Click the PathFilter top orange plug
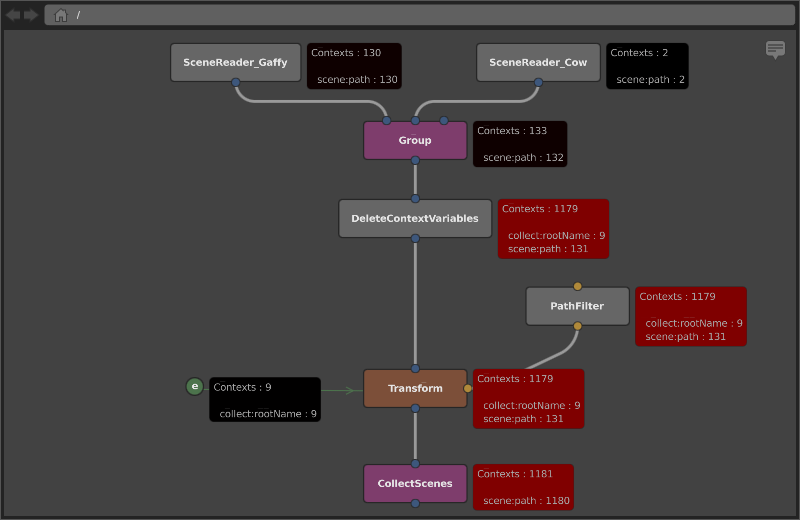800x520 pixels. 577,286
